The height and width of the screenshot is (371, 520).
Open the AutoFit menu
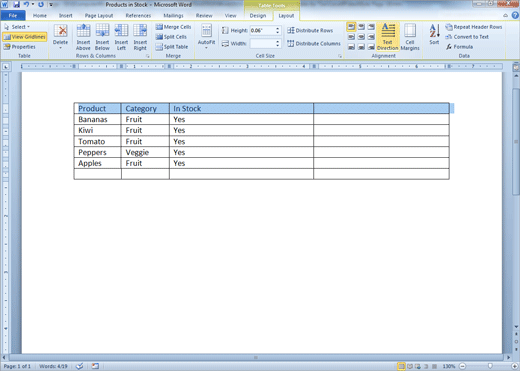206,37
